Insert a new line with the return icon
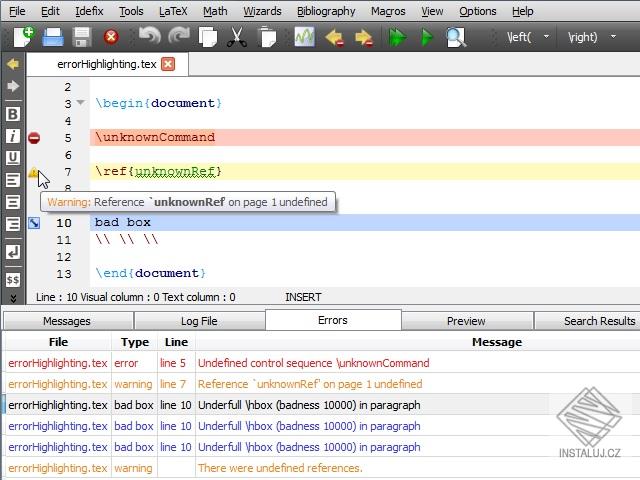The width and height of the screenshot is (640, 480). (x=13, y=252)
